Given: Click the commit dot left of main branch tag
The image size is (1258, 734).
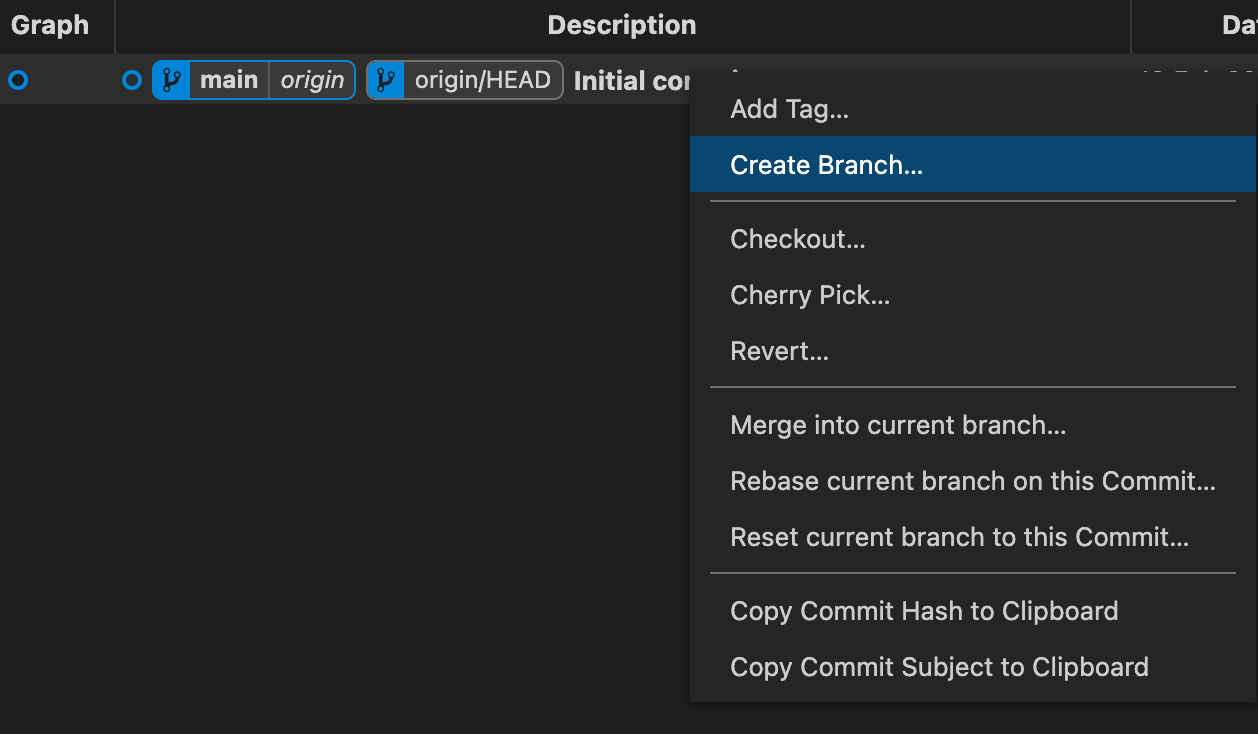Looking at the screenshot, I should pos(132,80).
